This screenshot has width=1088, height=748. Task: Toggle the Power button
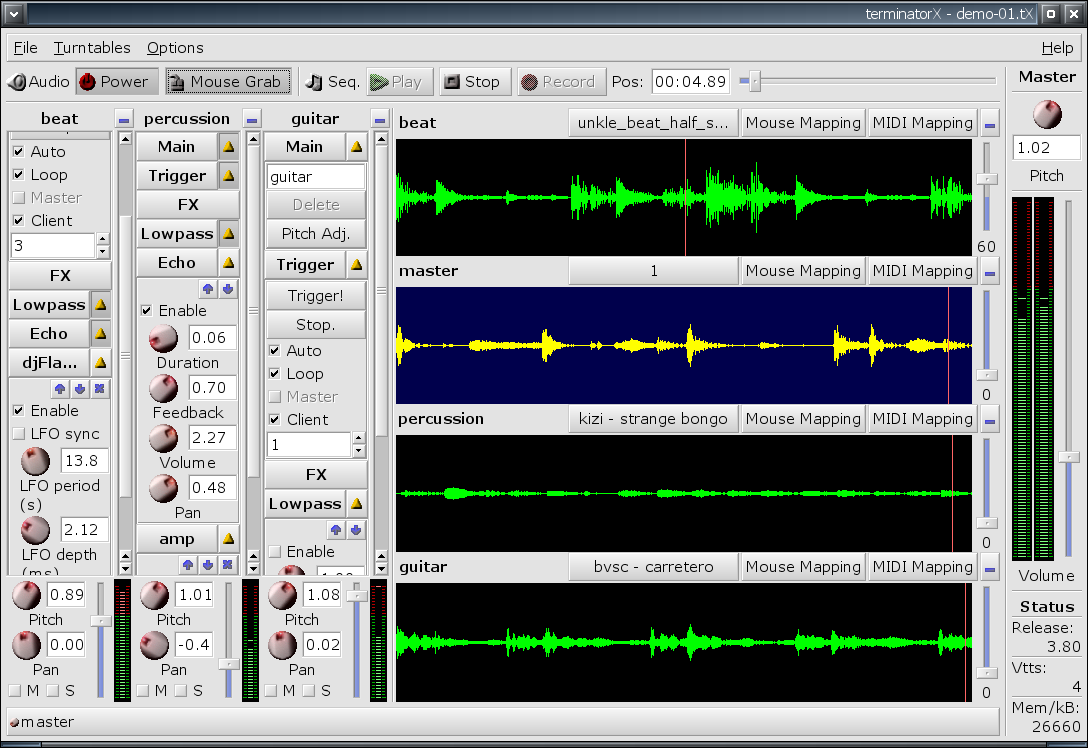[118, 82]
